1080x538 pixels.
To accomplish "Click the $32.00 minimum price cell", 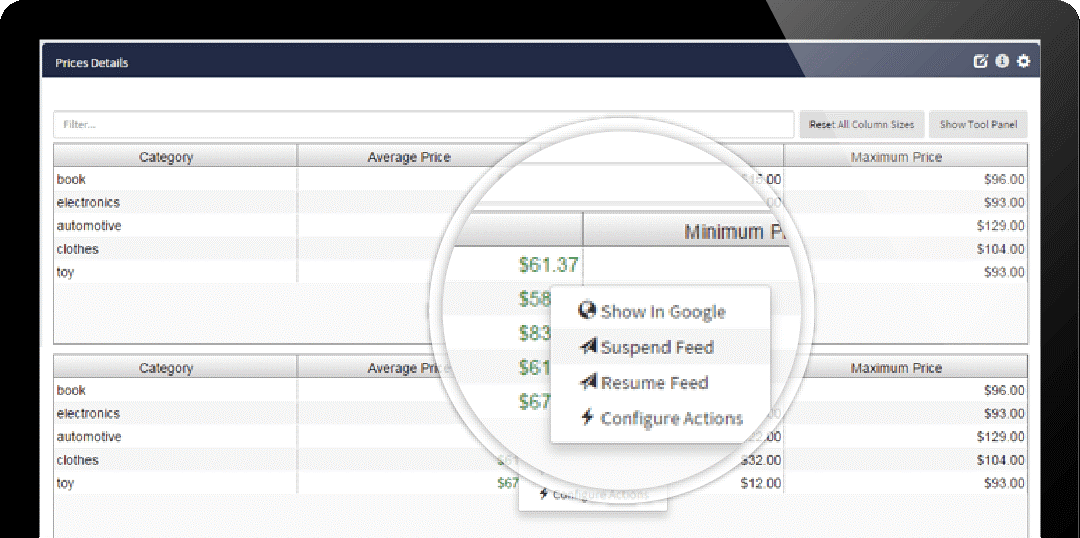I will tap(761, 459).
